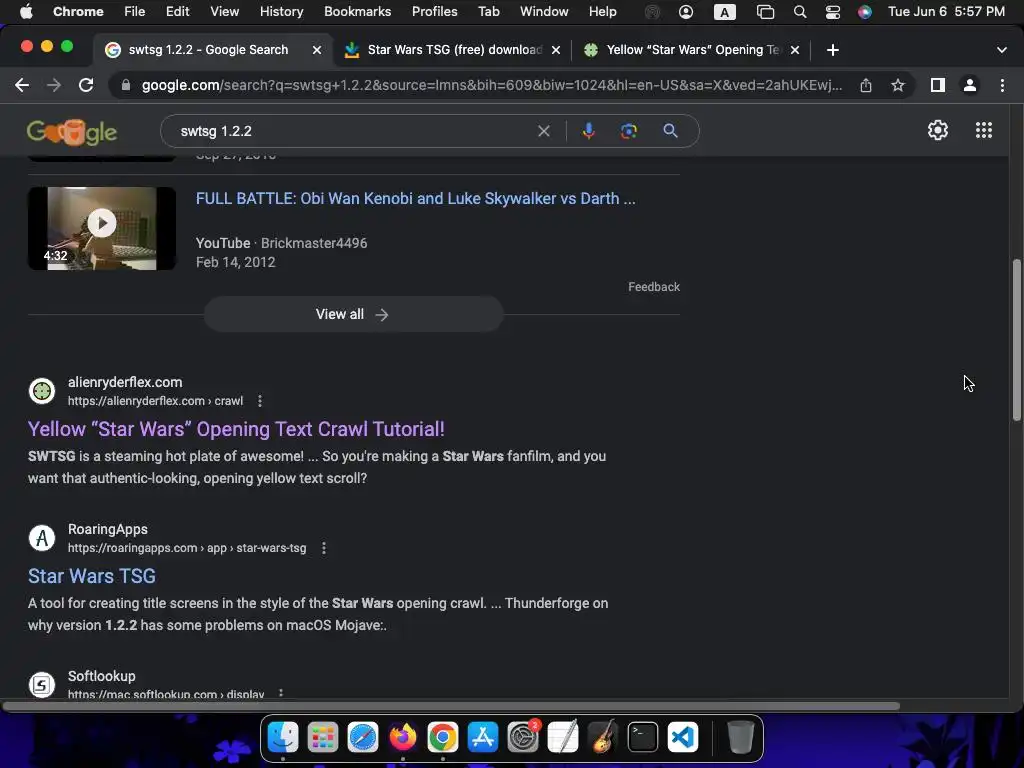Image resolution: width=1024 pixels, height=768 pixels.
Task: Open more options for RoaringApps result
Action: 324,548
